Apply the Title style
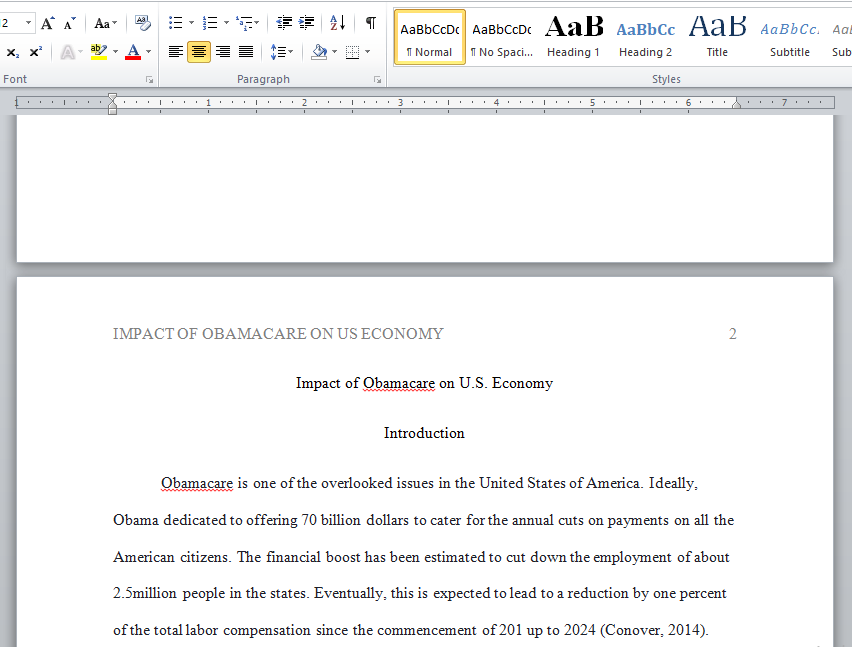Viewport: 852px width, 647px height. (717, 37)
